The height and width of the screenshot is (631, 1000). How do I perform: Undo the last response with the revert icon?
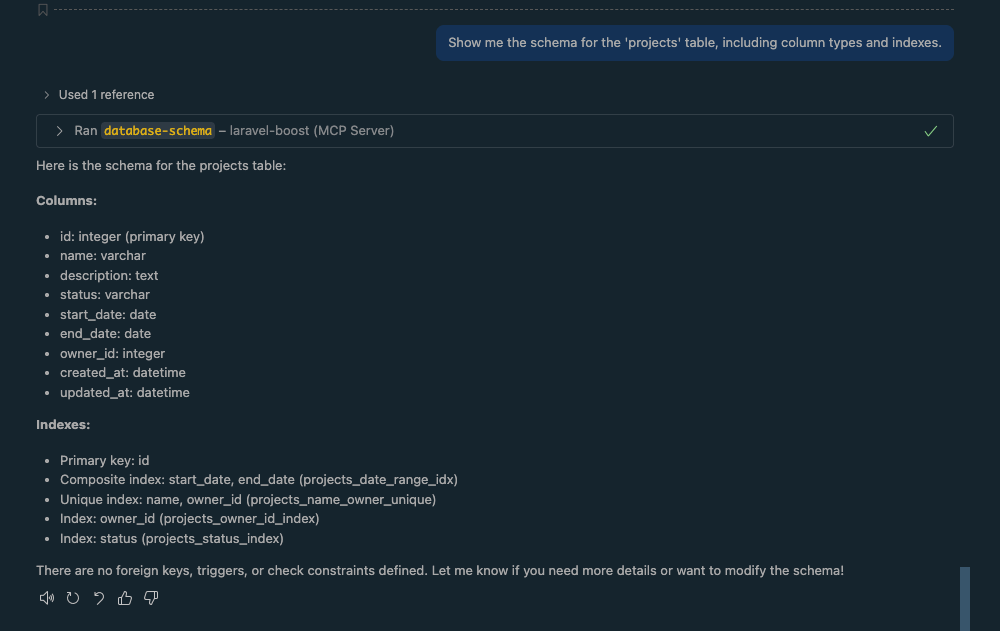[x=97, y=597]
